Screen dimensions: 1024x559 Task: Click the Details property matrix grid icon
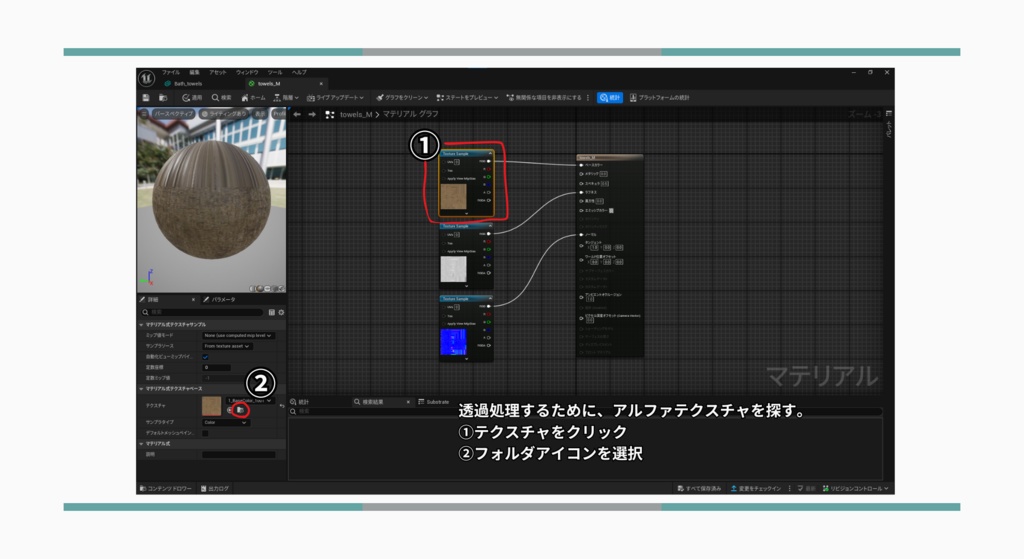coord(272,312)
